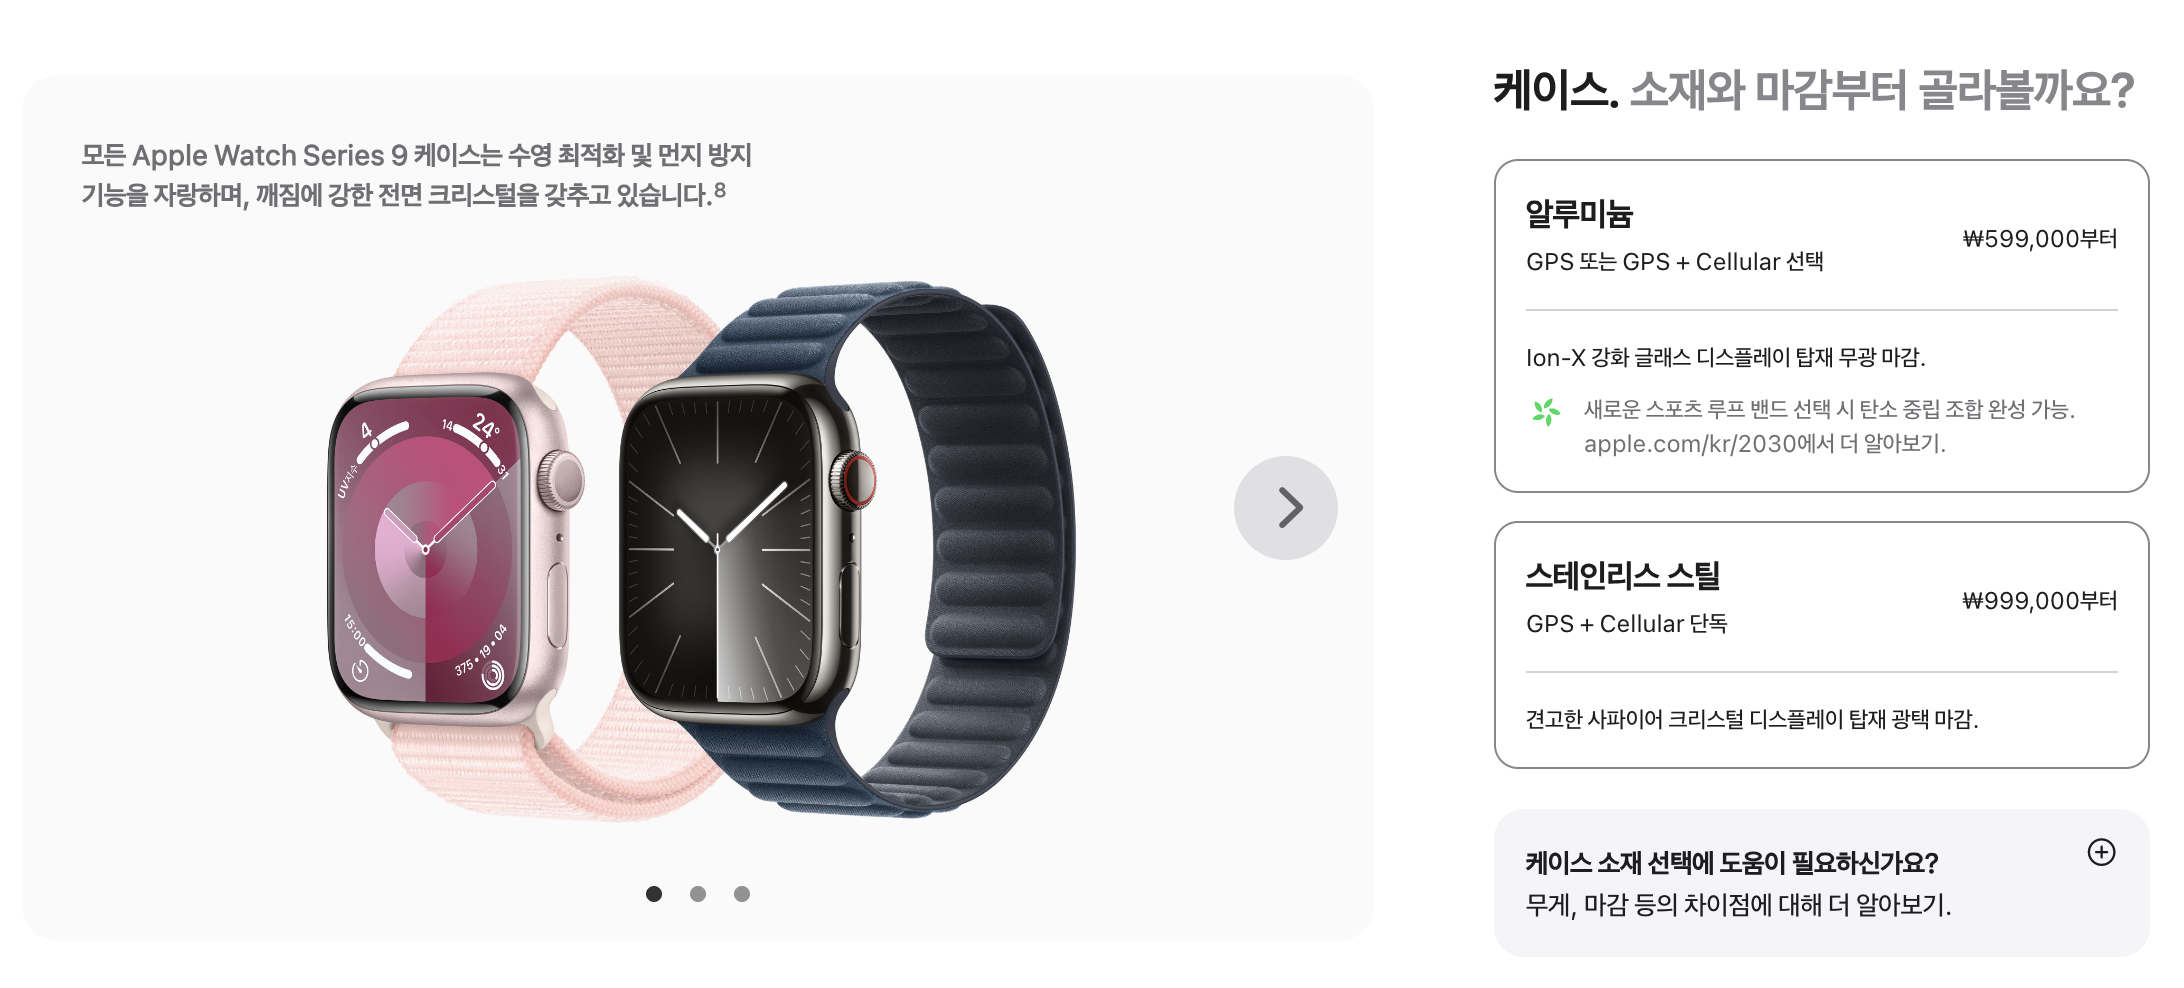
Task: Select the third carousel pagination dot
Action: [742, 894]
